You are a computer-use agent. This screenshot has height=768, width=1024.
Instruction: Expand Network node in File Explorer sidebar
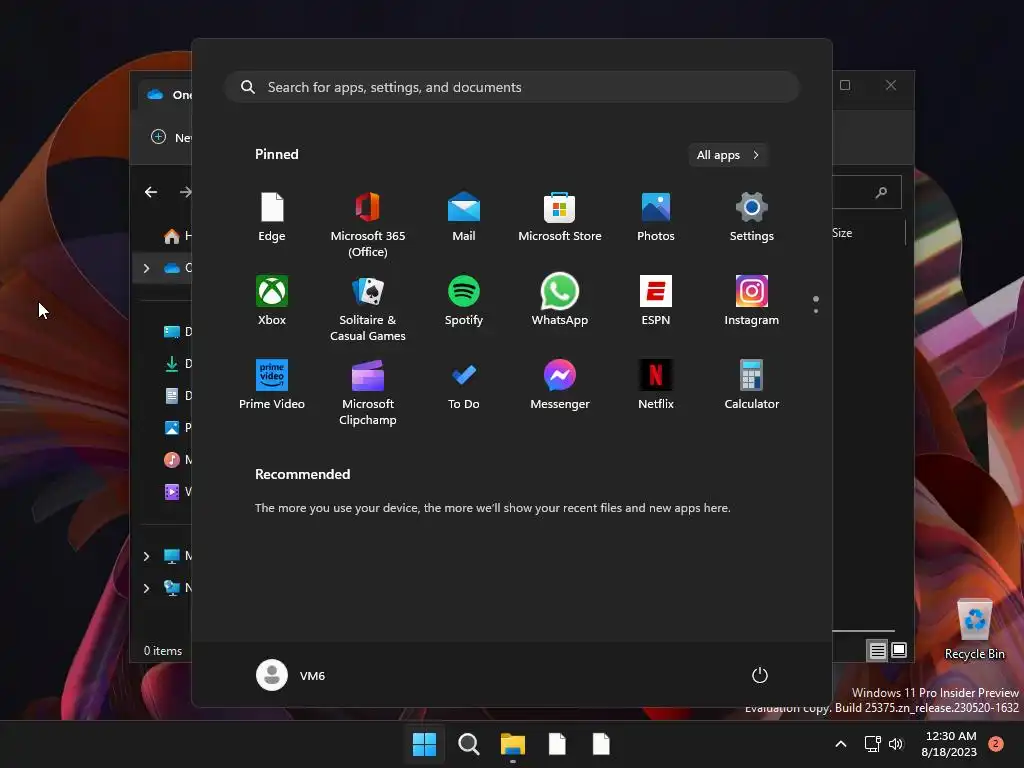[x=146, y=588]
